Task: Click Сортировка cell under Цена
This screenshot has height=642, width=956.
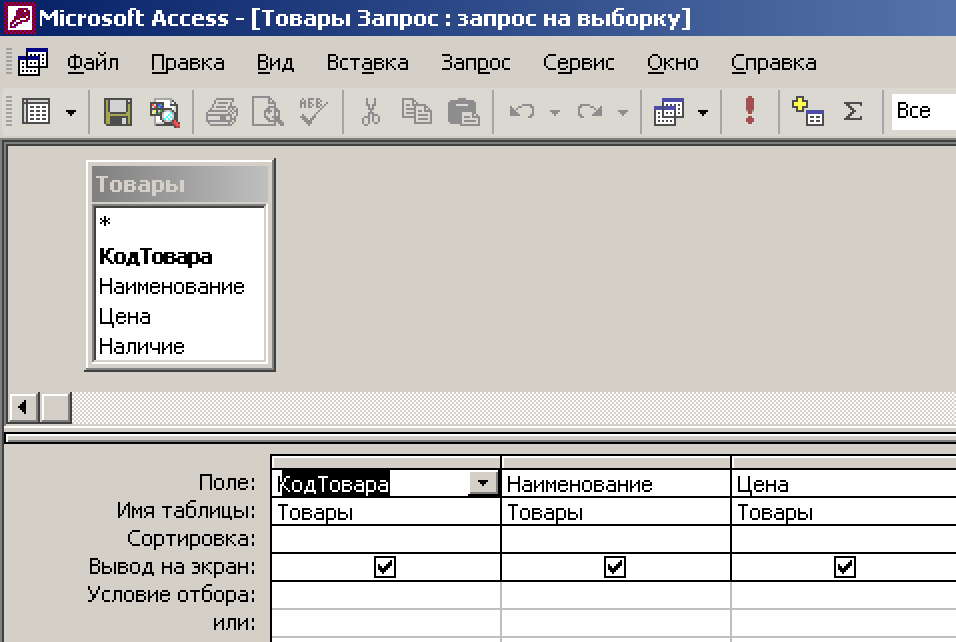Action: 844,540
